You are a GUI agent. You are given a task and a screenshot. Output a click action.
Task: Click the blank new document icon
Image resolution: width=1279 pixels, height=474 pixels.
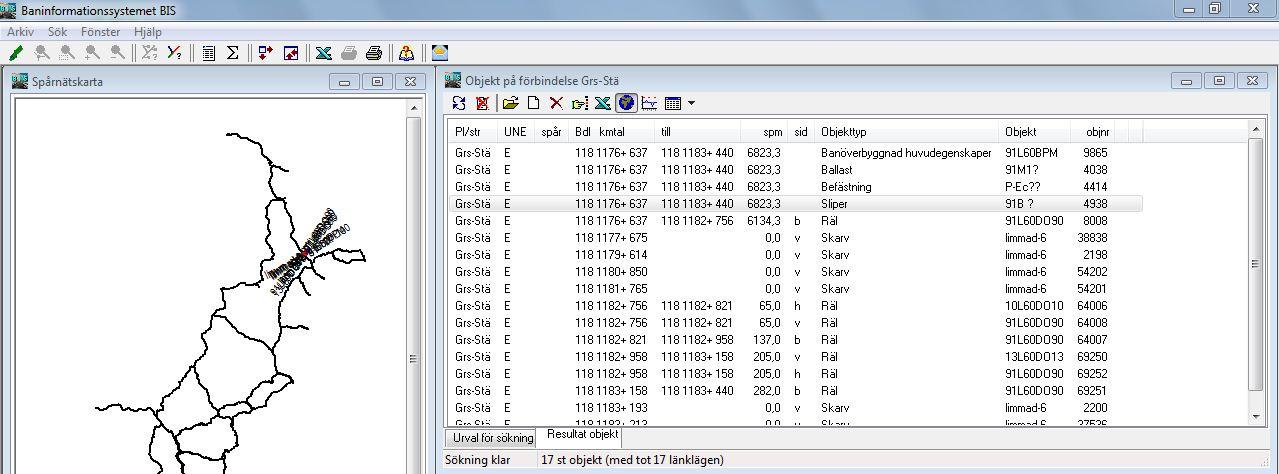534,102
